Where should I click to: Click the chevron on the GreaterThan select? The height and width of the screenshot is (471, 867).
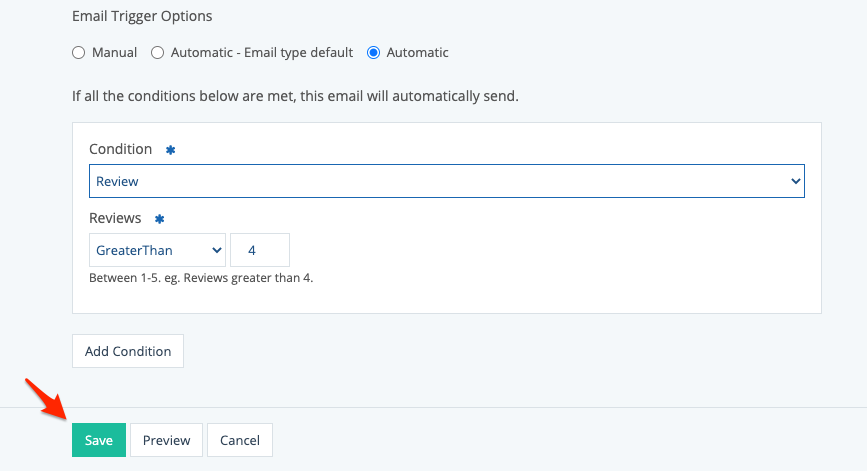click(216, 250)
